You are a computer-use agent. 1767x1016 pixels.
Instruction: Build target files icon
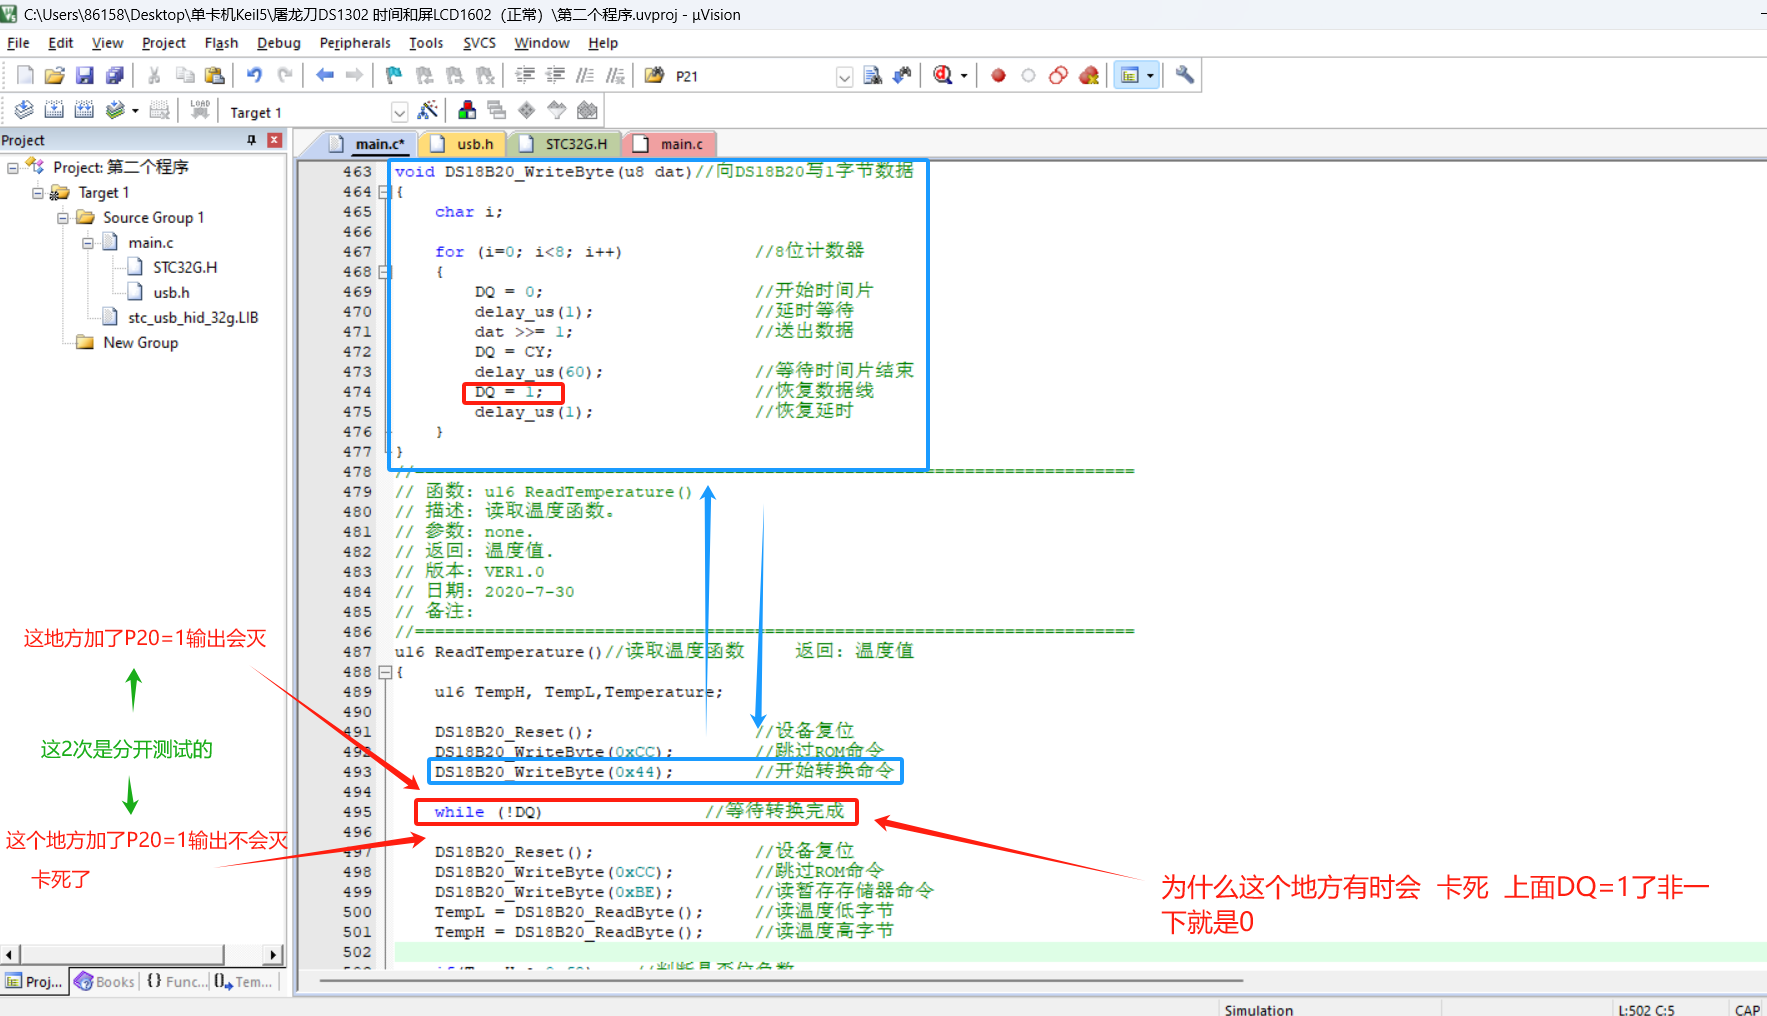(x=55, y=110)
